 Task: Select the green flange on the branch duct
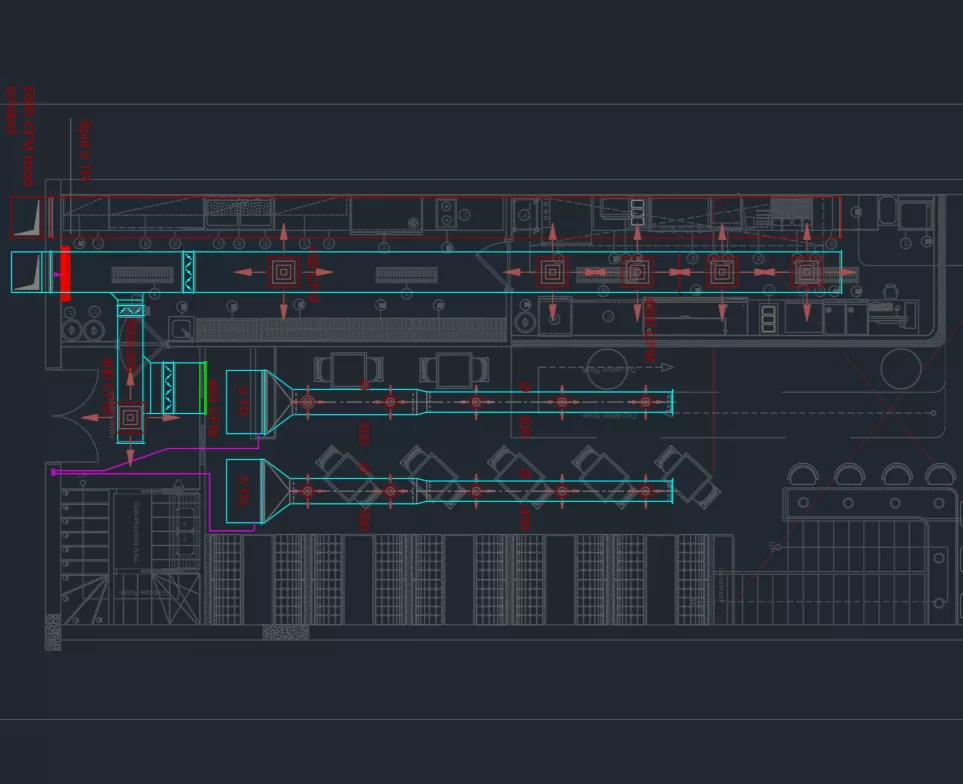point(204,388)
